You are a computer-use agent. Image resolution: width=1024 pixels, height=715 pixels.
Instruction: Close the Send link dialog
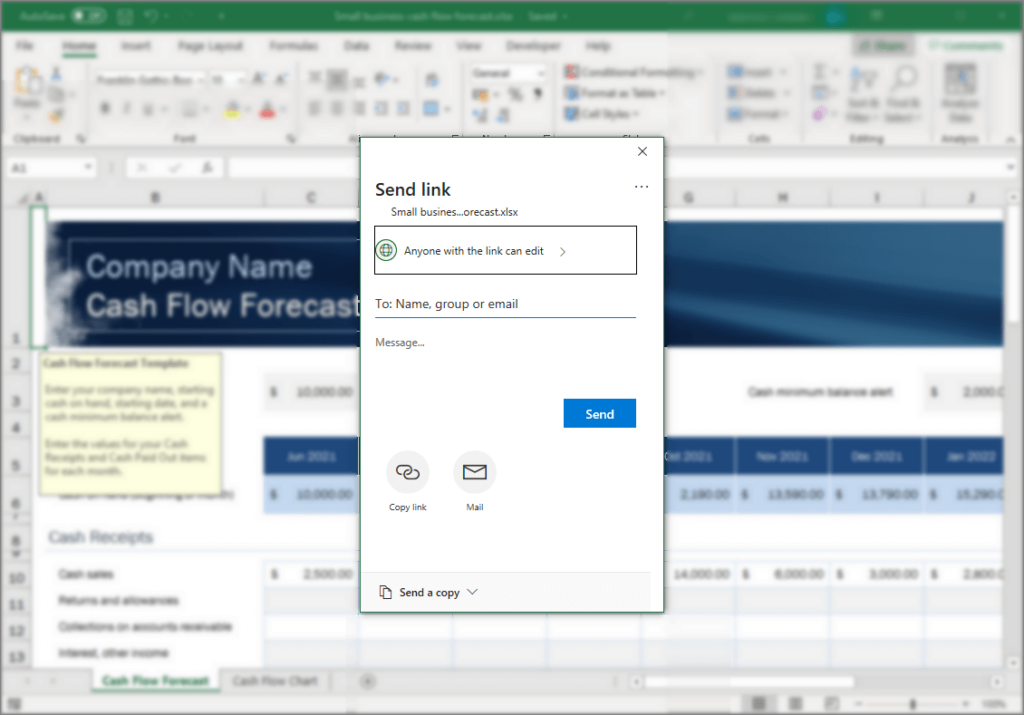[x=642, y=151]
